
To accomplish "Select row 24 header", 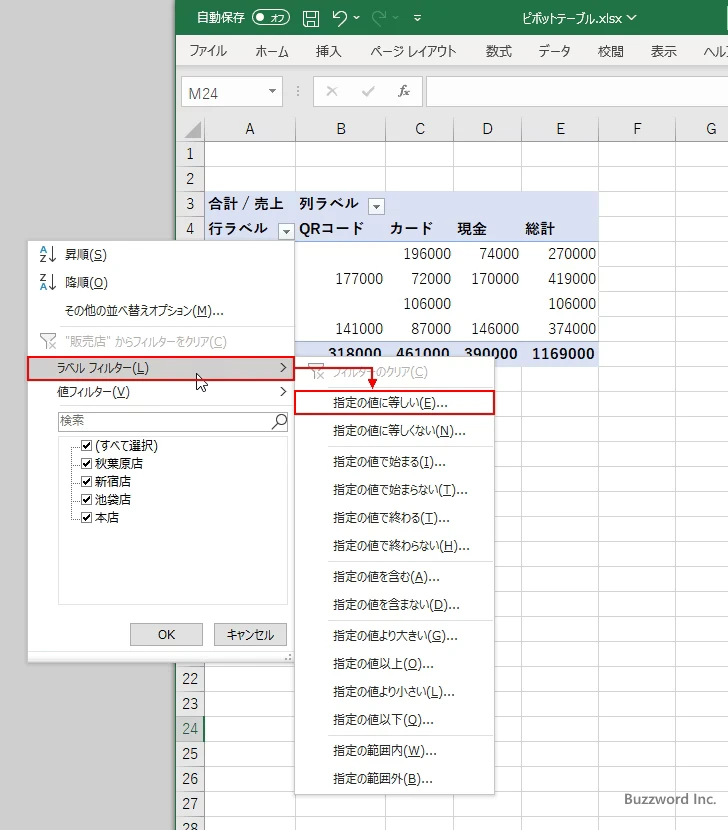I will [x=190, y=728].
